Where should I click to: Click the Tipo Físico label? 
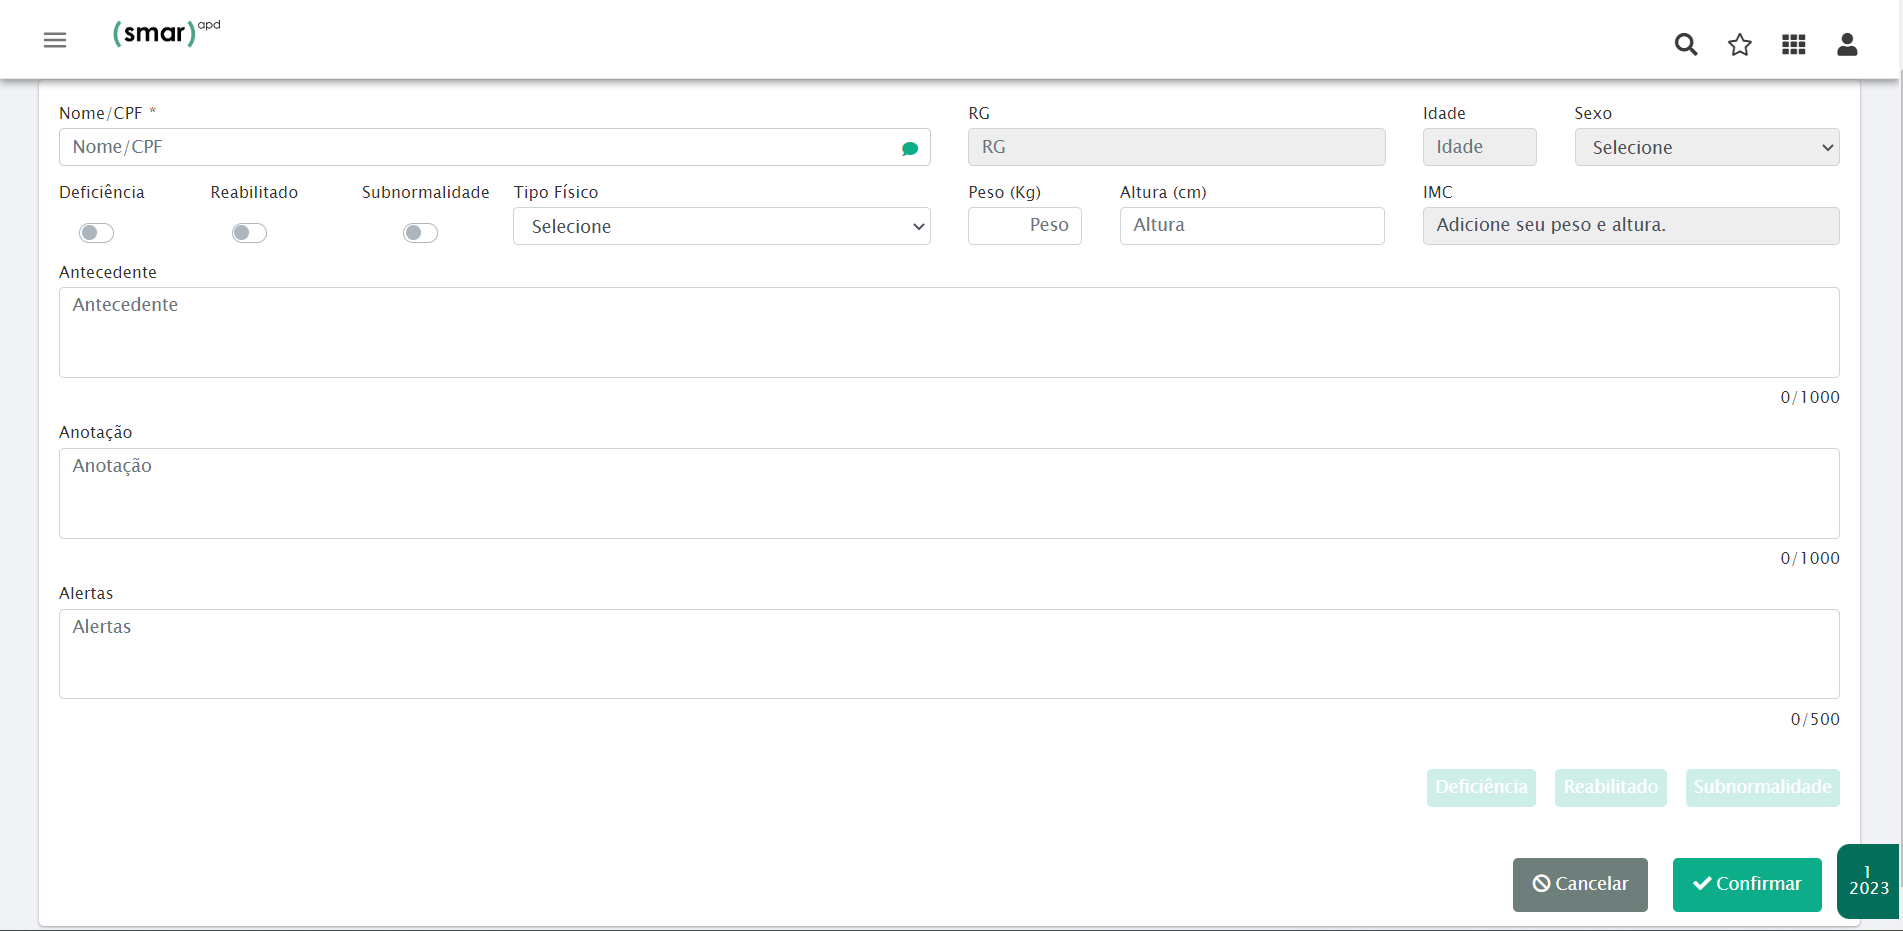[556, 192]
